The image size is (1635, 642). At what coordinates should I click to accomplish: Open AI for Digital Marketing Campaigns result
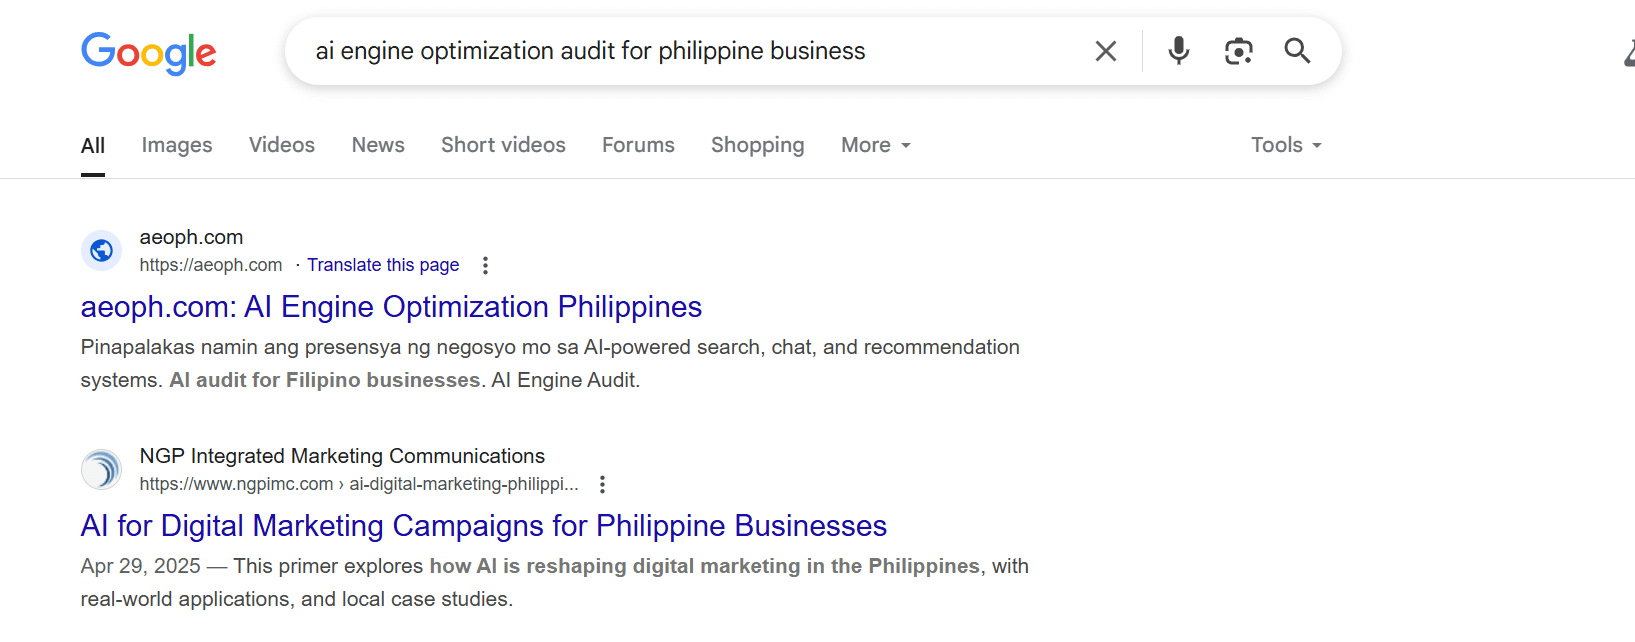pyautogui.click(x=484, y=526)
